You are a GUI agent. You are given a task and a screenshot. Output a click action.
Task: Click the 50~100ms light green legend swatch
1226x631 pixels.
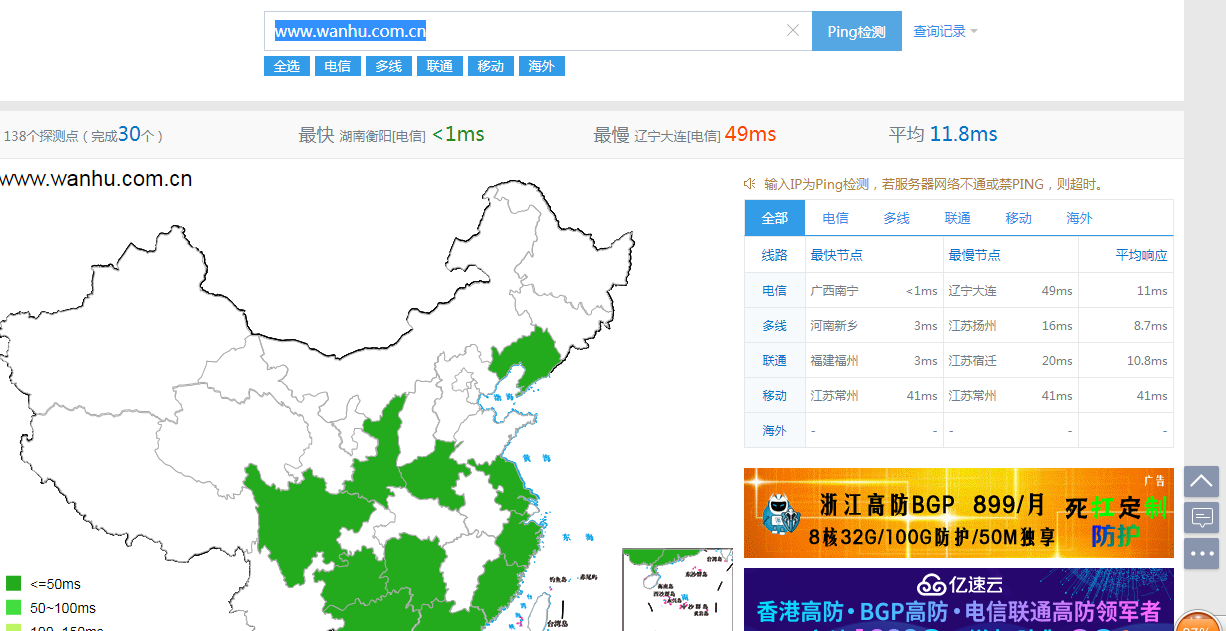pos(14,607)
